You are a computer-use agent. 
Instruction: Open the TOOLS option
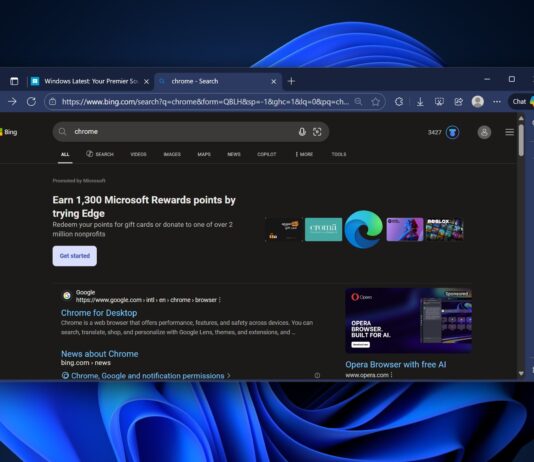(x=339, y=155)
